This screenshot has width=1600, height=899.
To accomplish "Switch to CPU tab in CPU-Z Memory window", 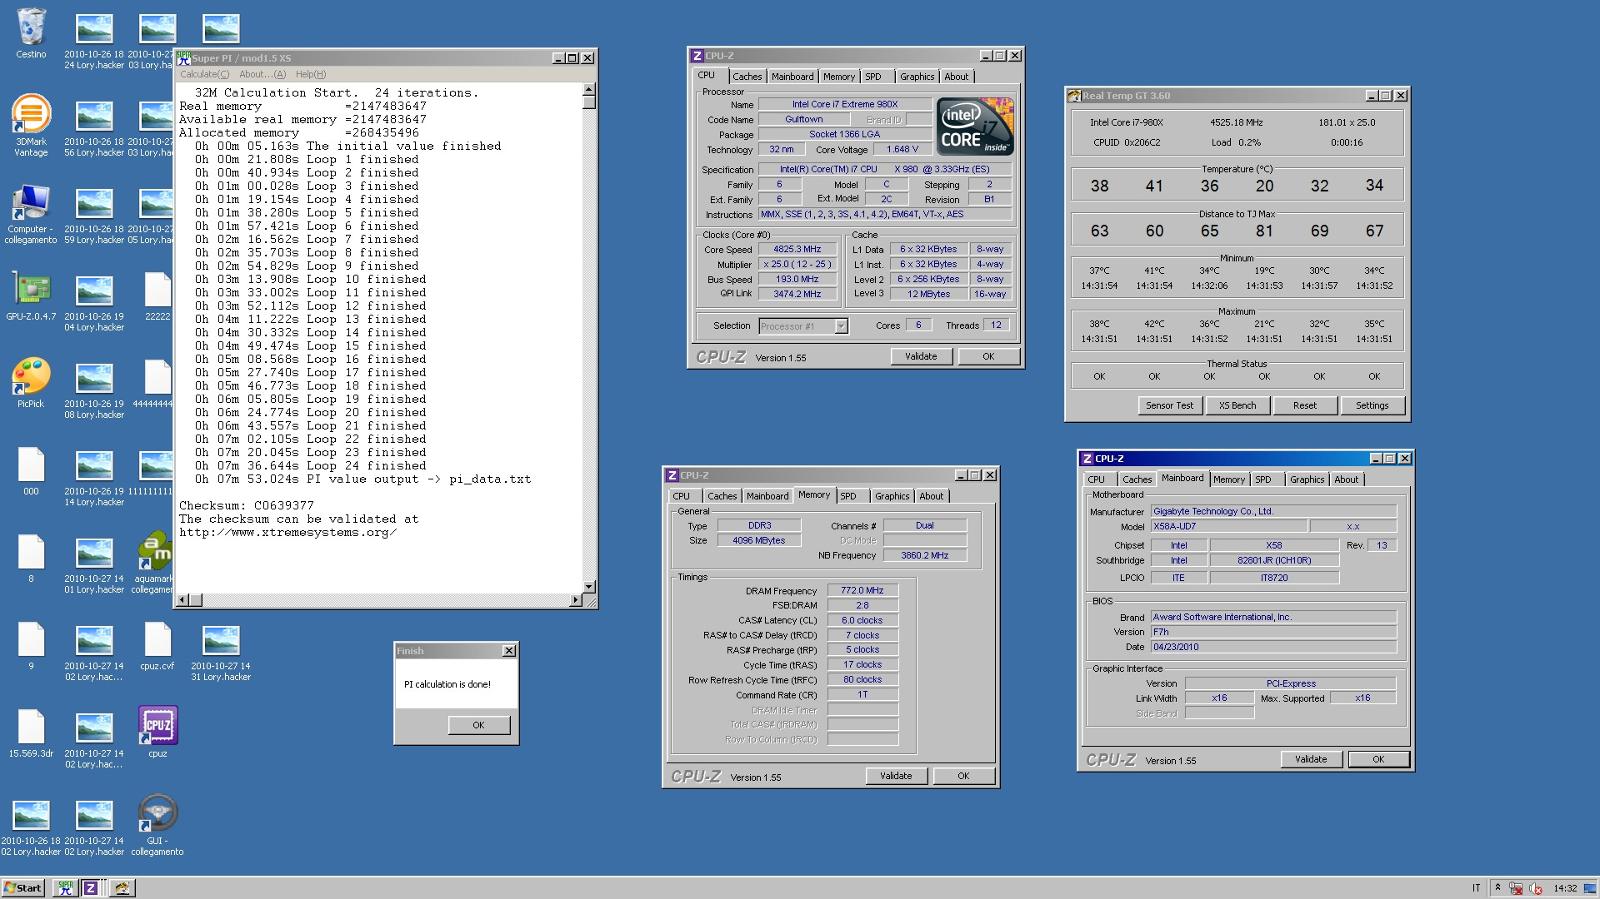I will click(x=681, y=496).
